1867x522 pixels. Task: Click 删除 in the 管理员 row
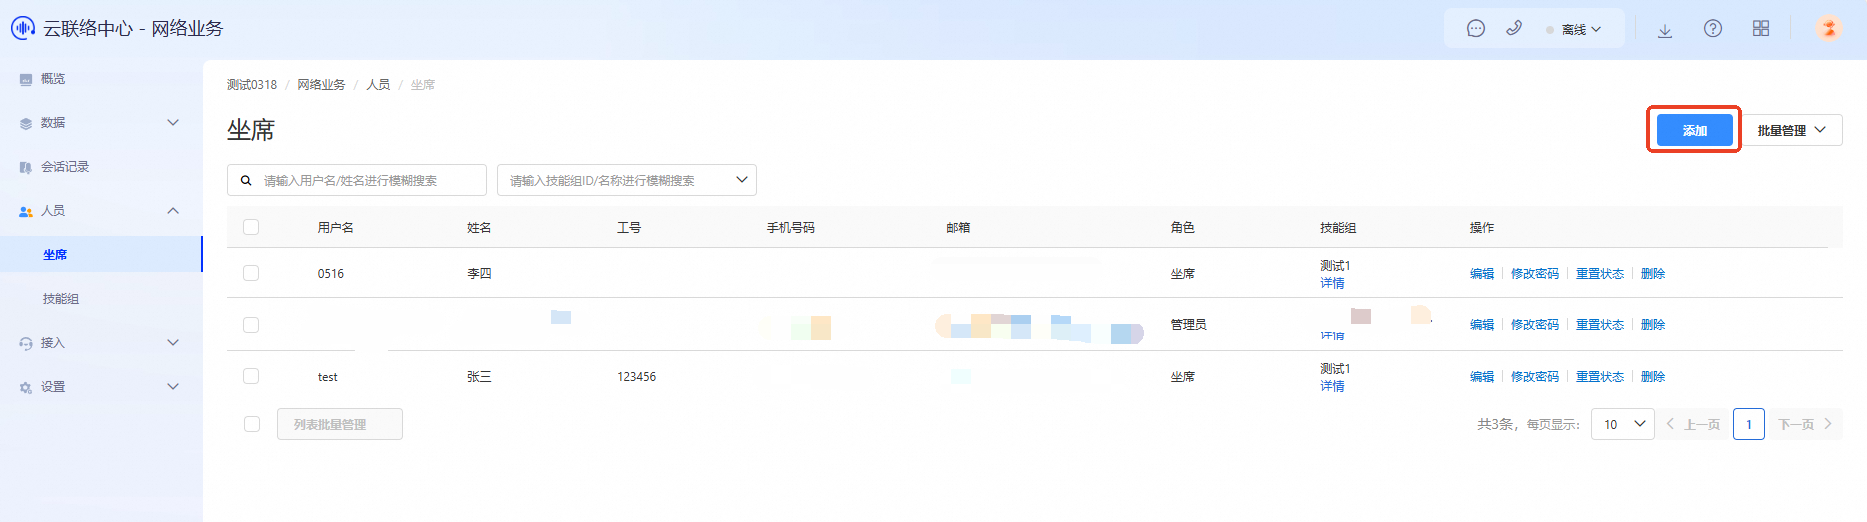coord(1653,325)
